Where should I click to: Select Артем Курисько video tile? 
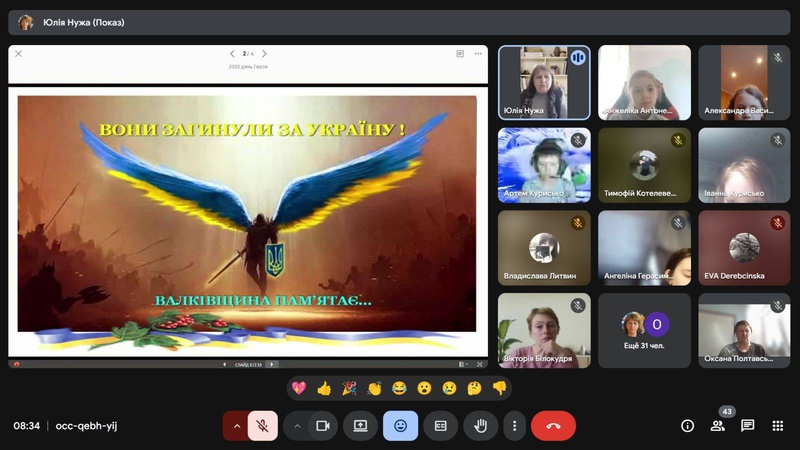click(544, 165)
